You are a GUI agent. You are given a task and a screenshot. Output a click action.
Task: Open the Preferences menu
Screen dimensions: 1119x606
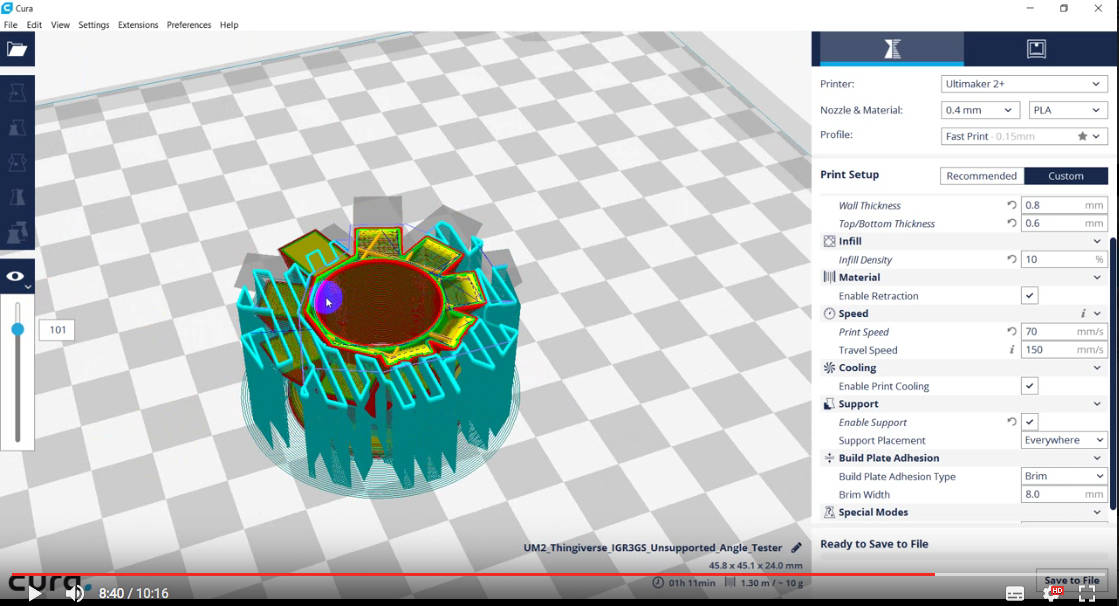point(189,24)
